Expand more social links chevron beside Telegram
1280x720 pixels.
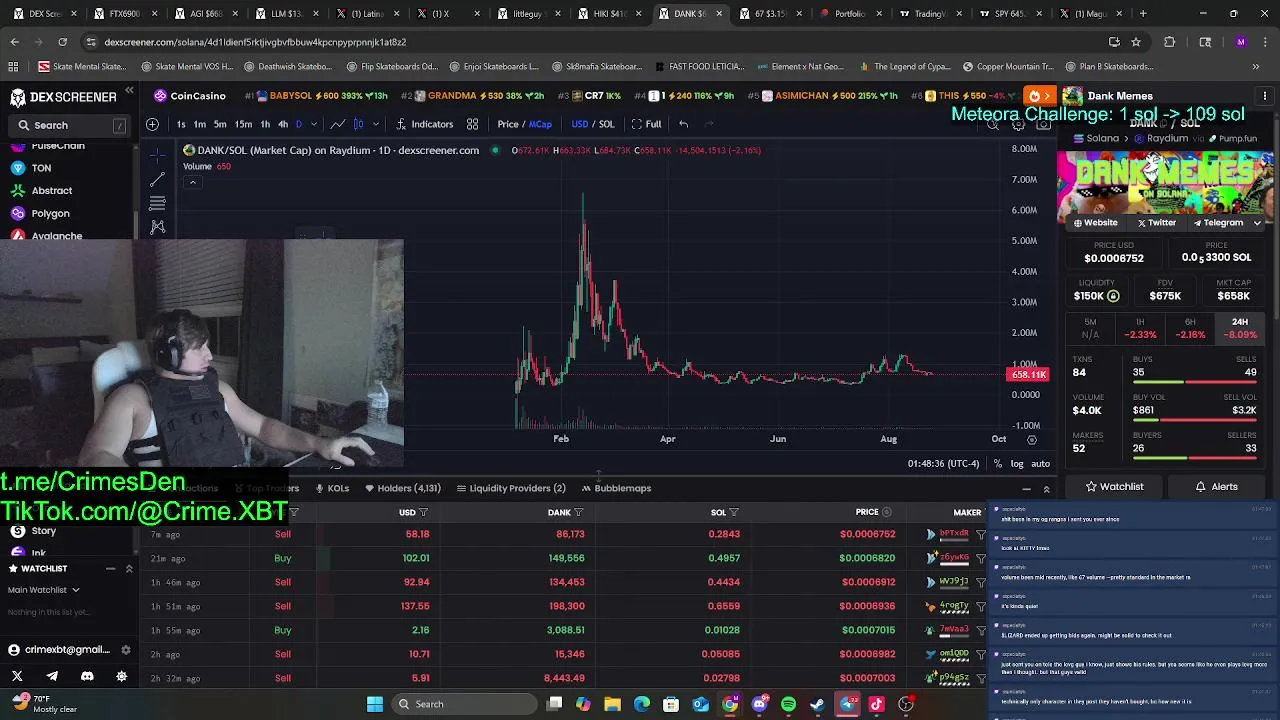[1257, 223]
